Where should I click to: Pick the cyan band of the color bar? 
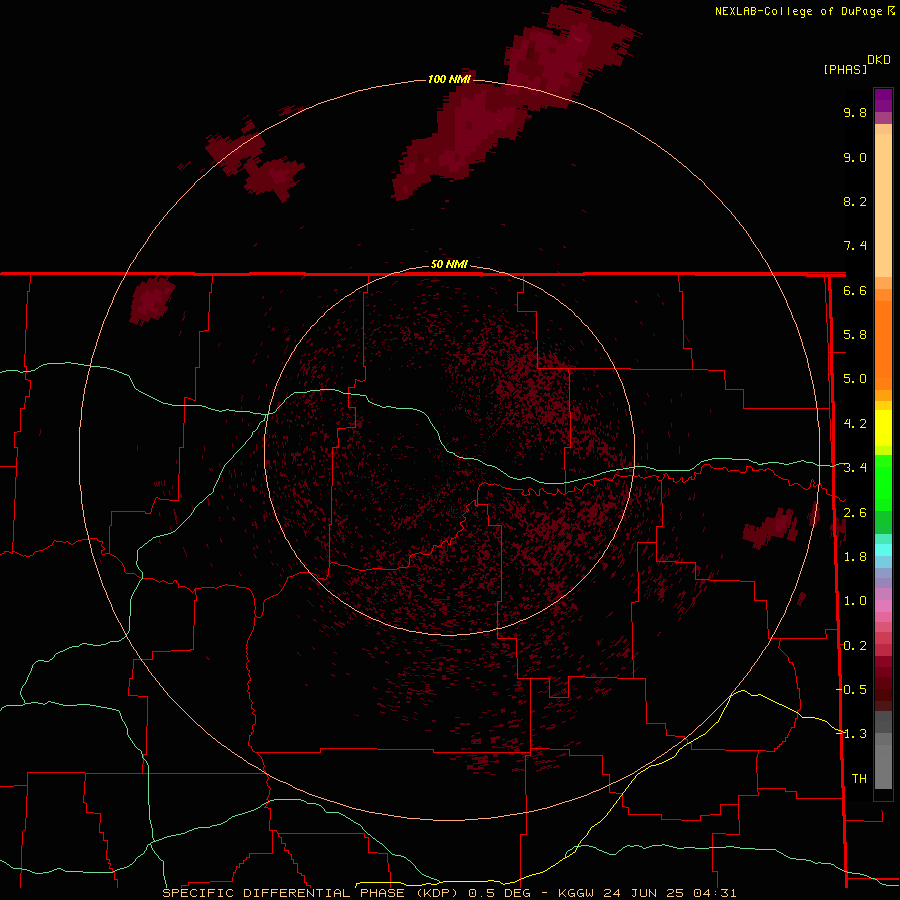coord(883,550)
